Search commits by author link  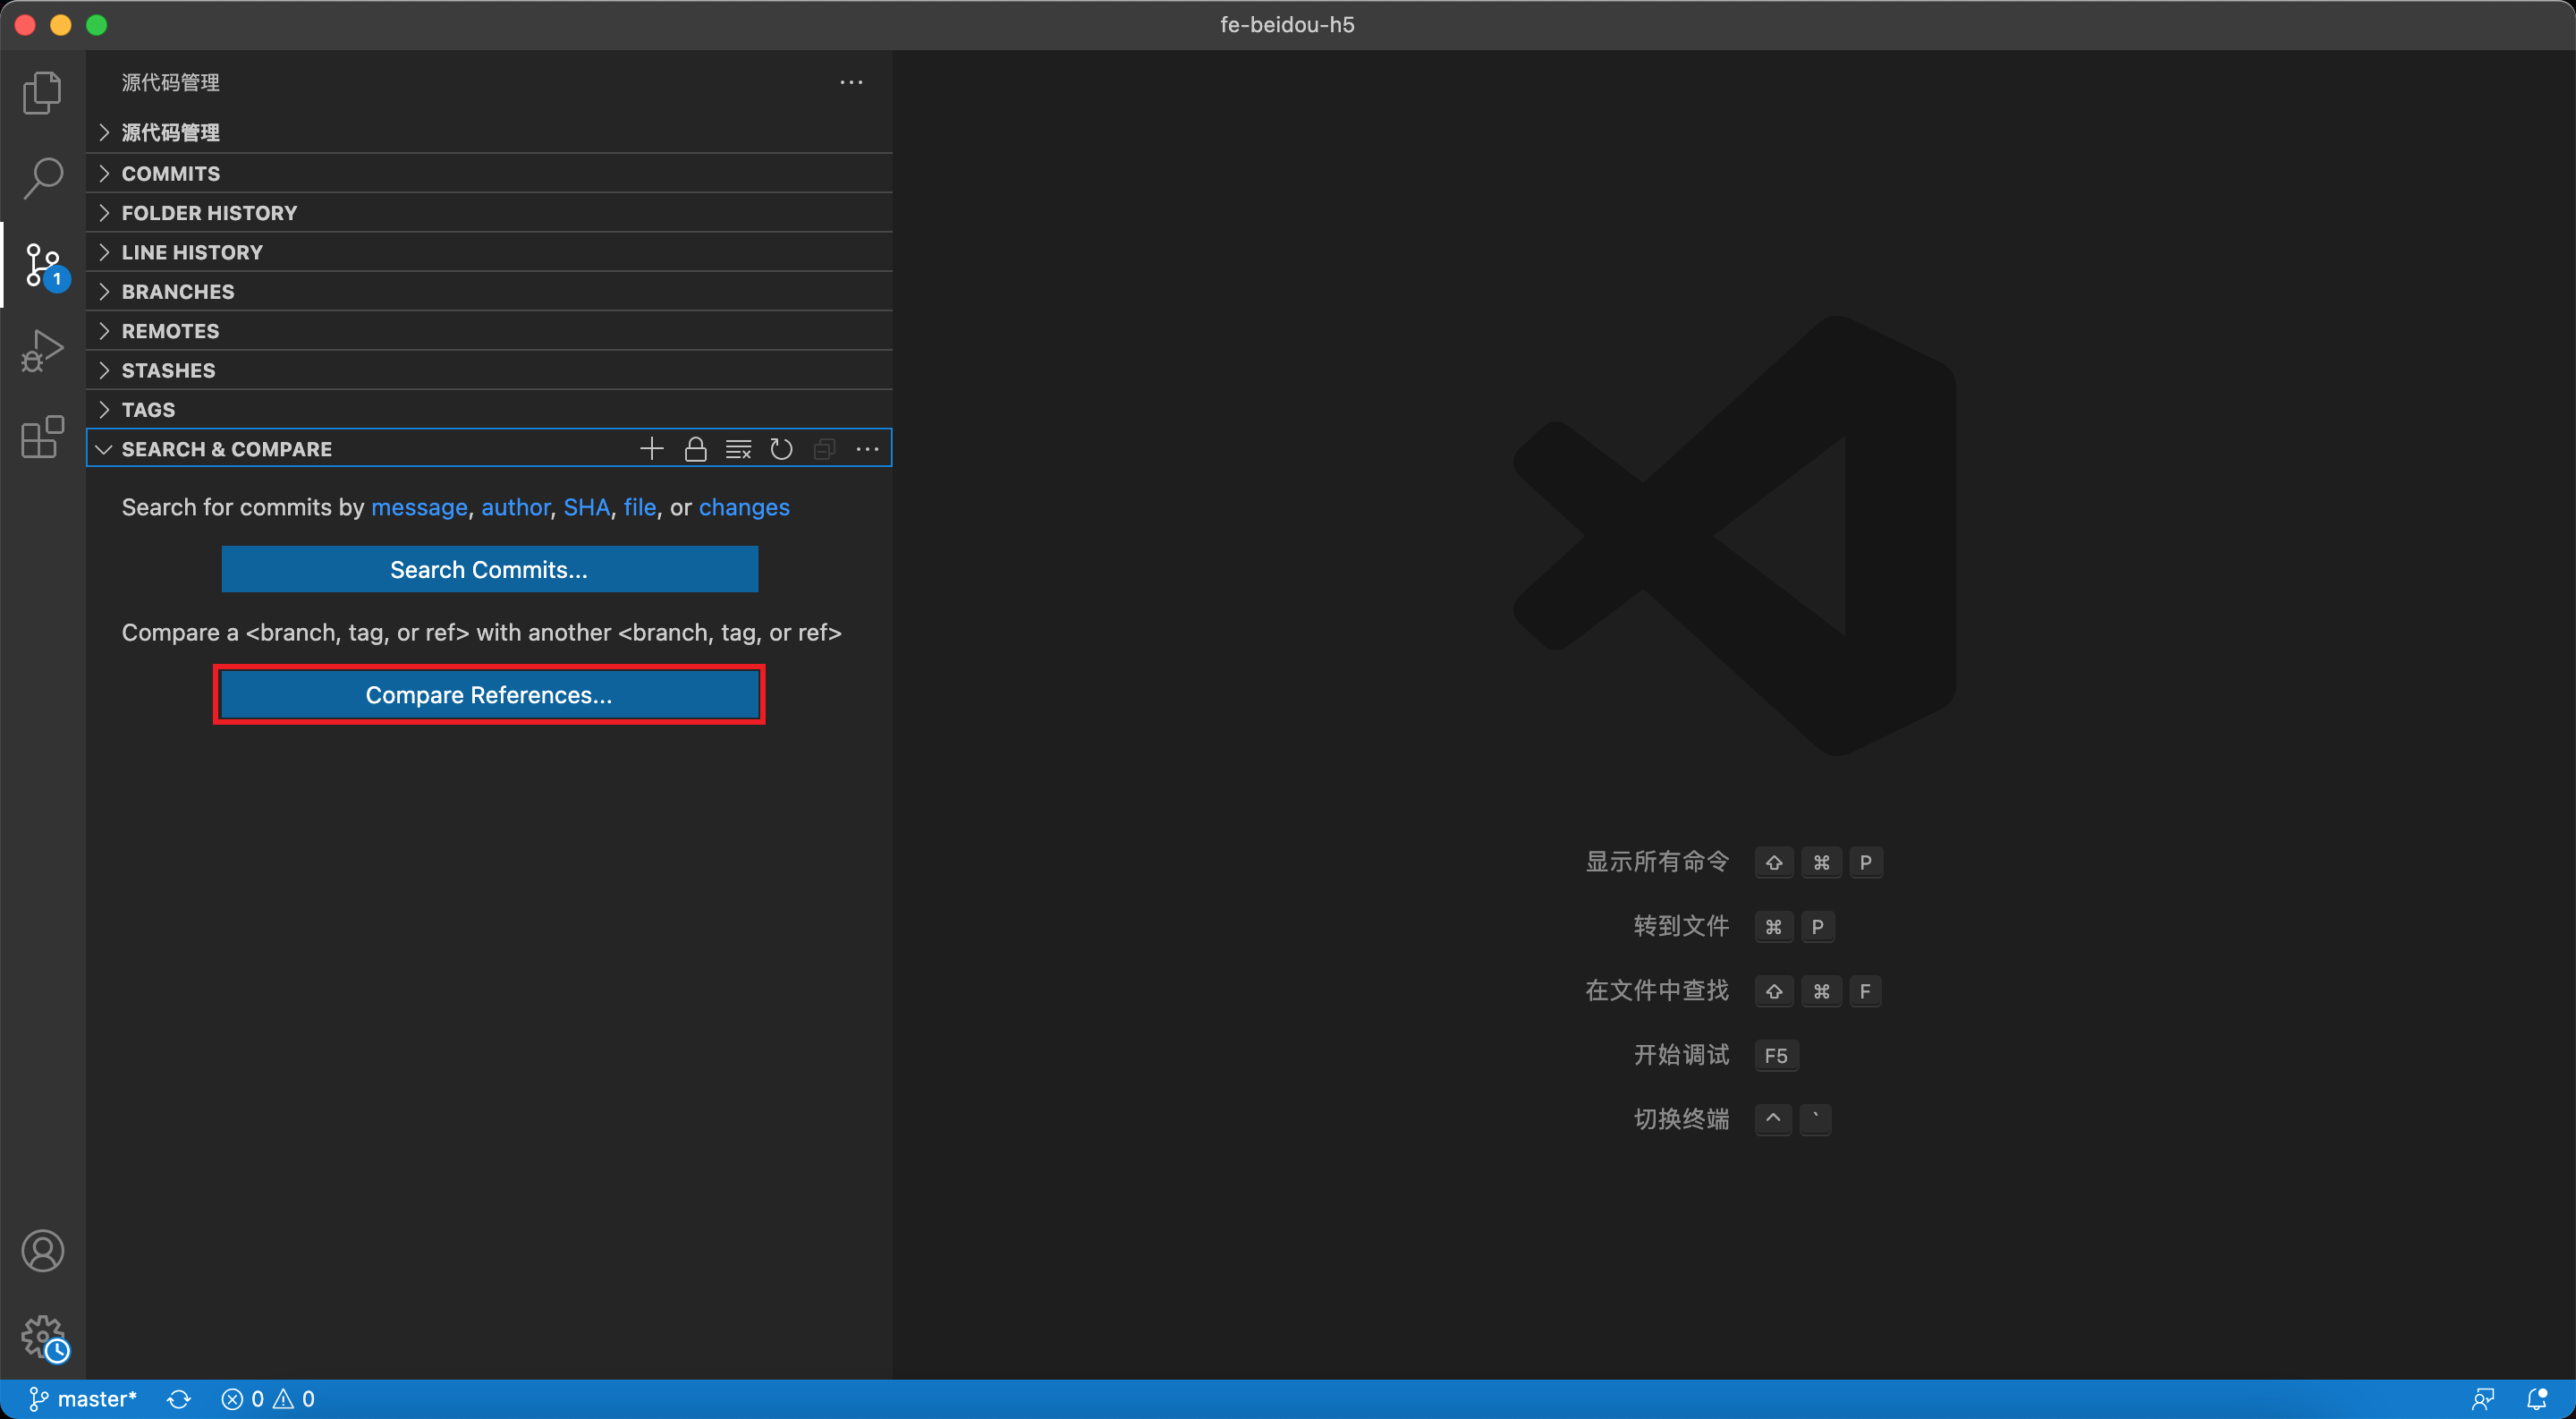(x=515, y=507)
